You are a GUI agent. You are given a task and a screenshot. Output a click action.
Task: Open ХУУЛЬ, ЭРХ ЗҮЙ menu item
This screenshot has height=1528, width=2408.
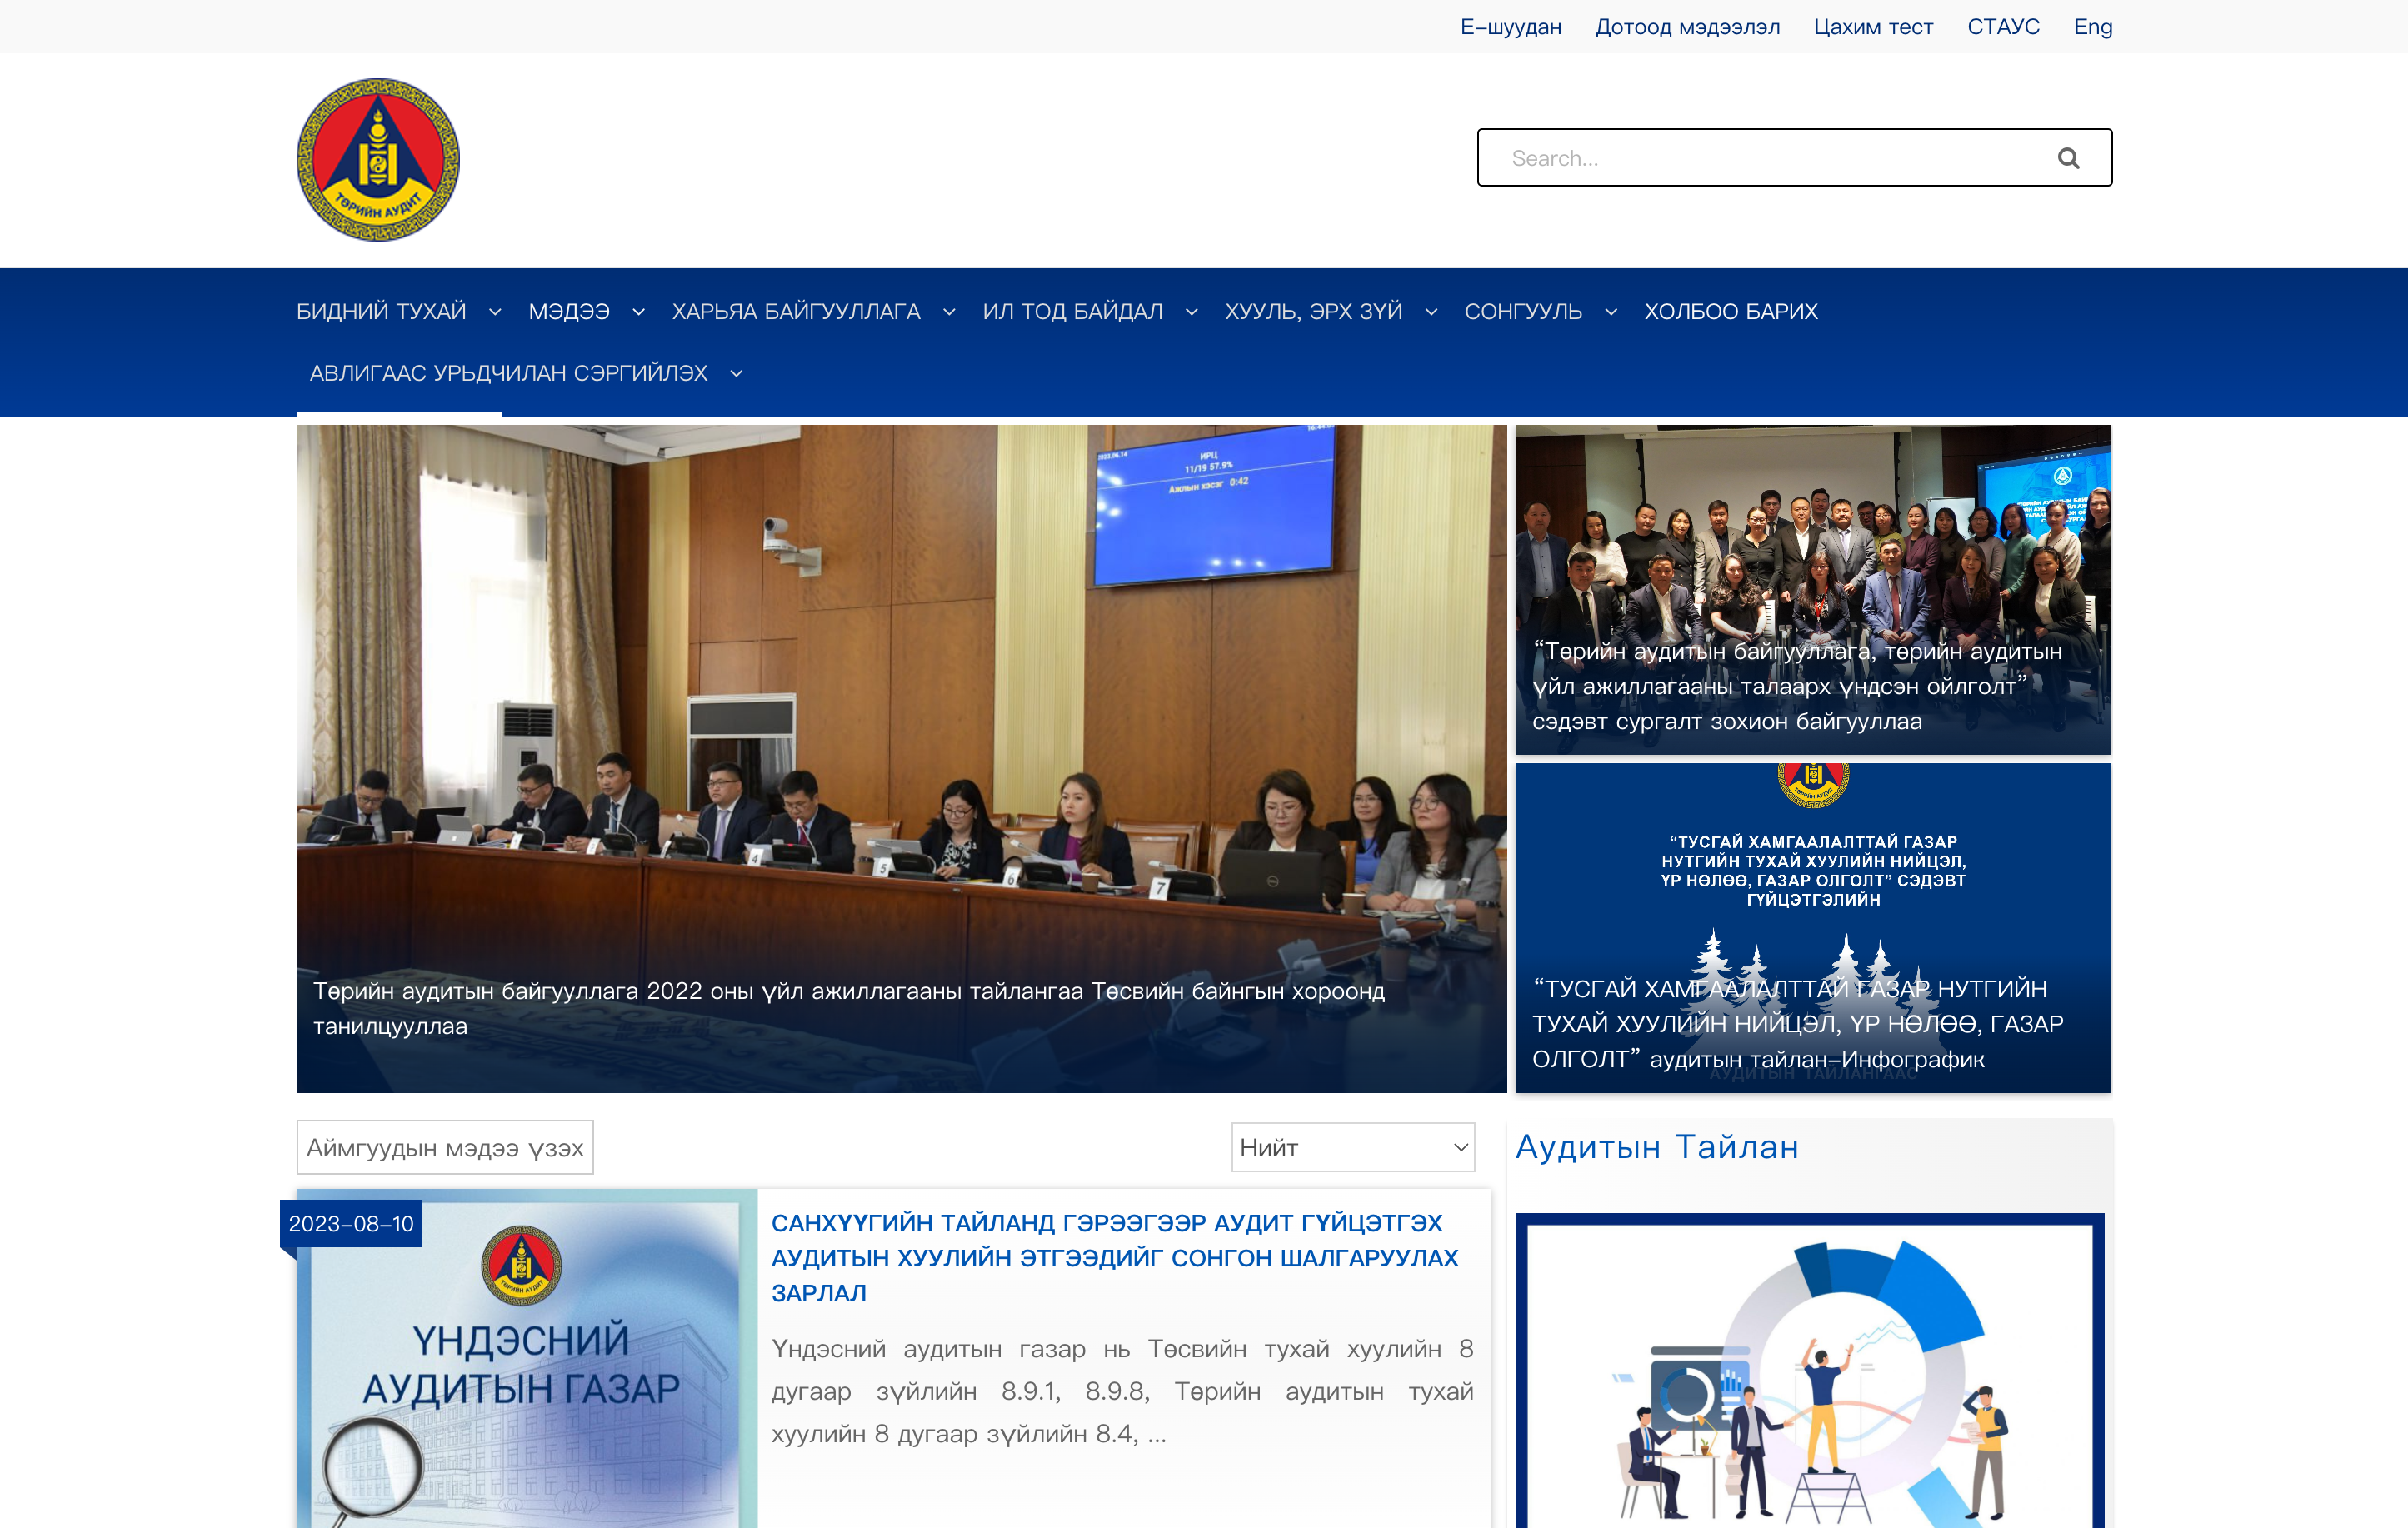pyautogui.click(x=1313, y=312)
